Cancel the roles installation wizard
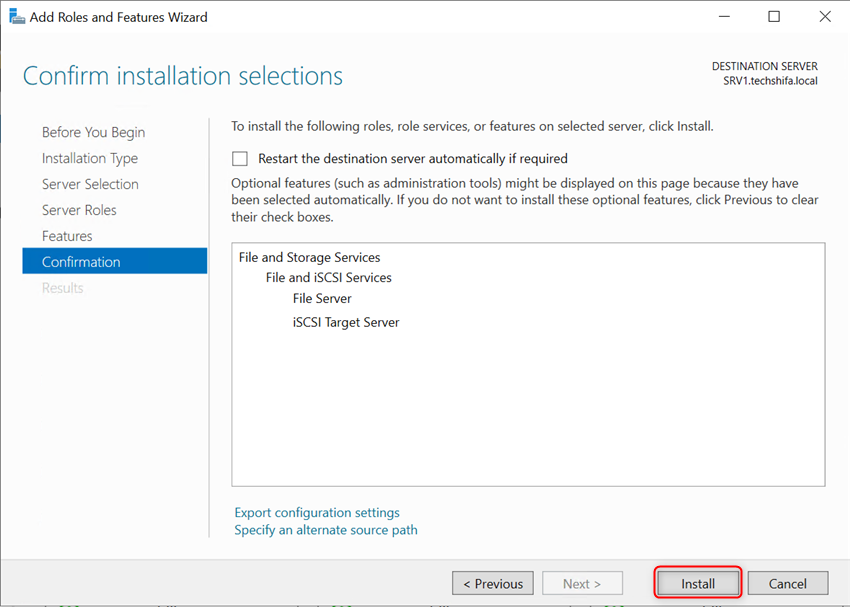 788,583
